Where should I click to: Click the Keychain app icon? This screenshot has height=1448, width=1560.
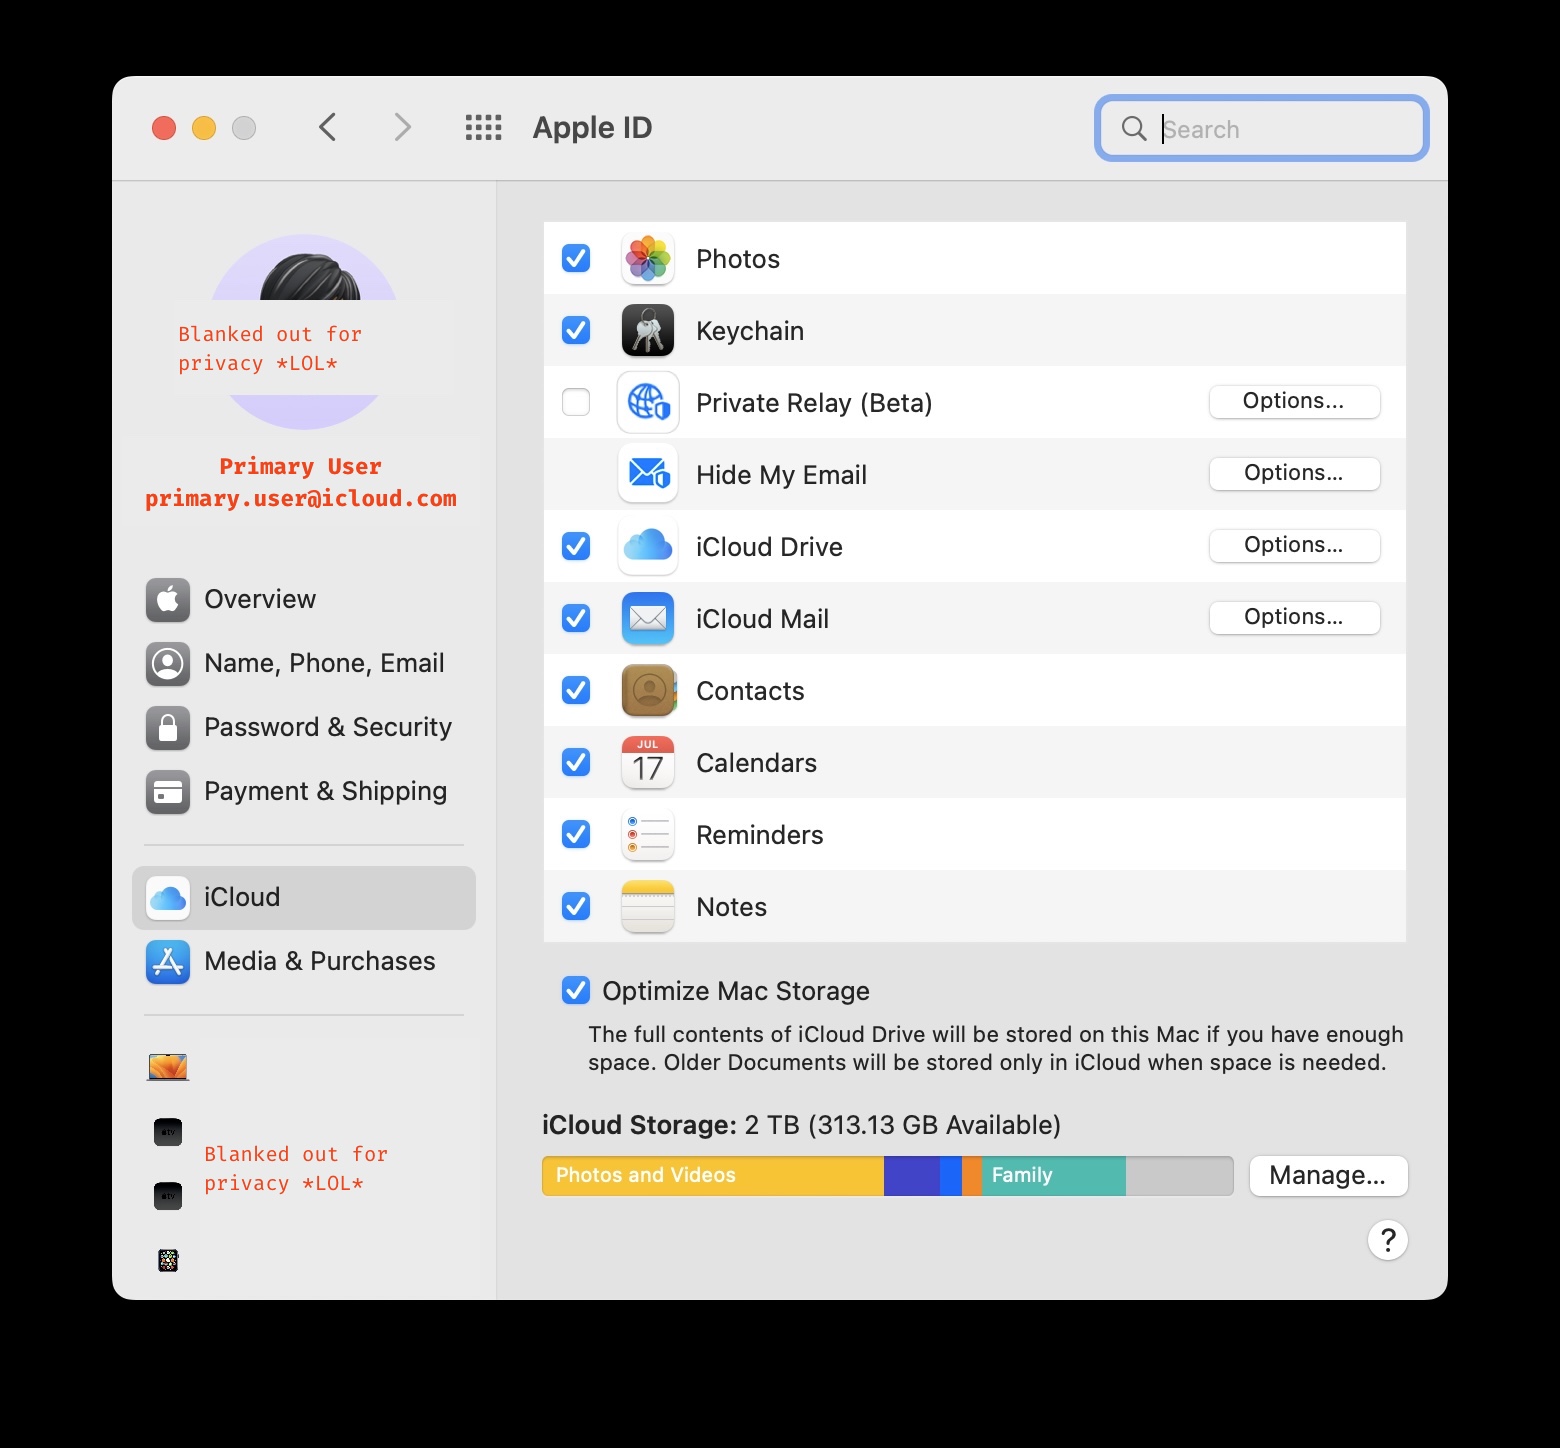[x=648, y=331]
